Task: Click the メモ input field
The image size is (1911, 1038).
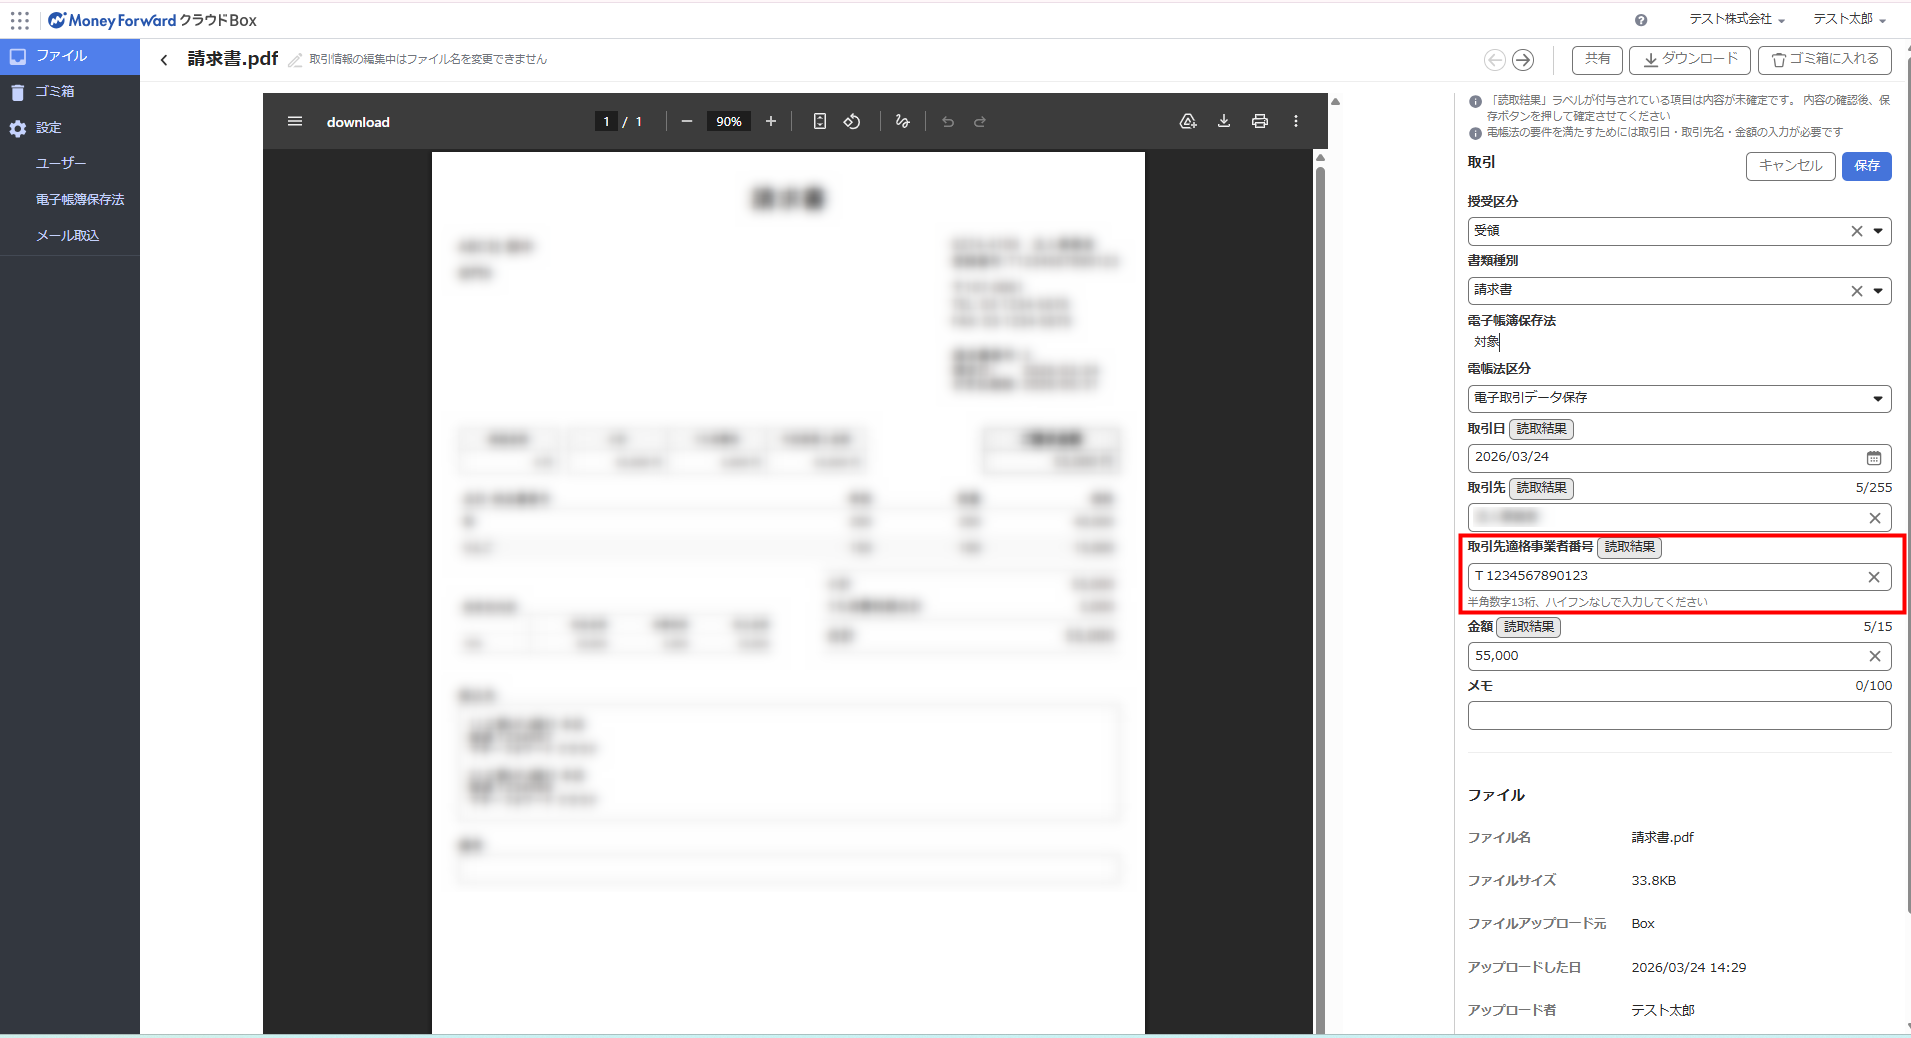Action: (1678, 715)
